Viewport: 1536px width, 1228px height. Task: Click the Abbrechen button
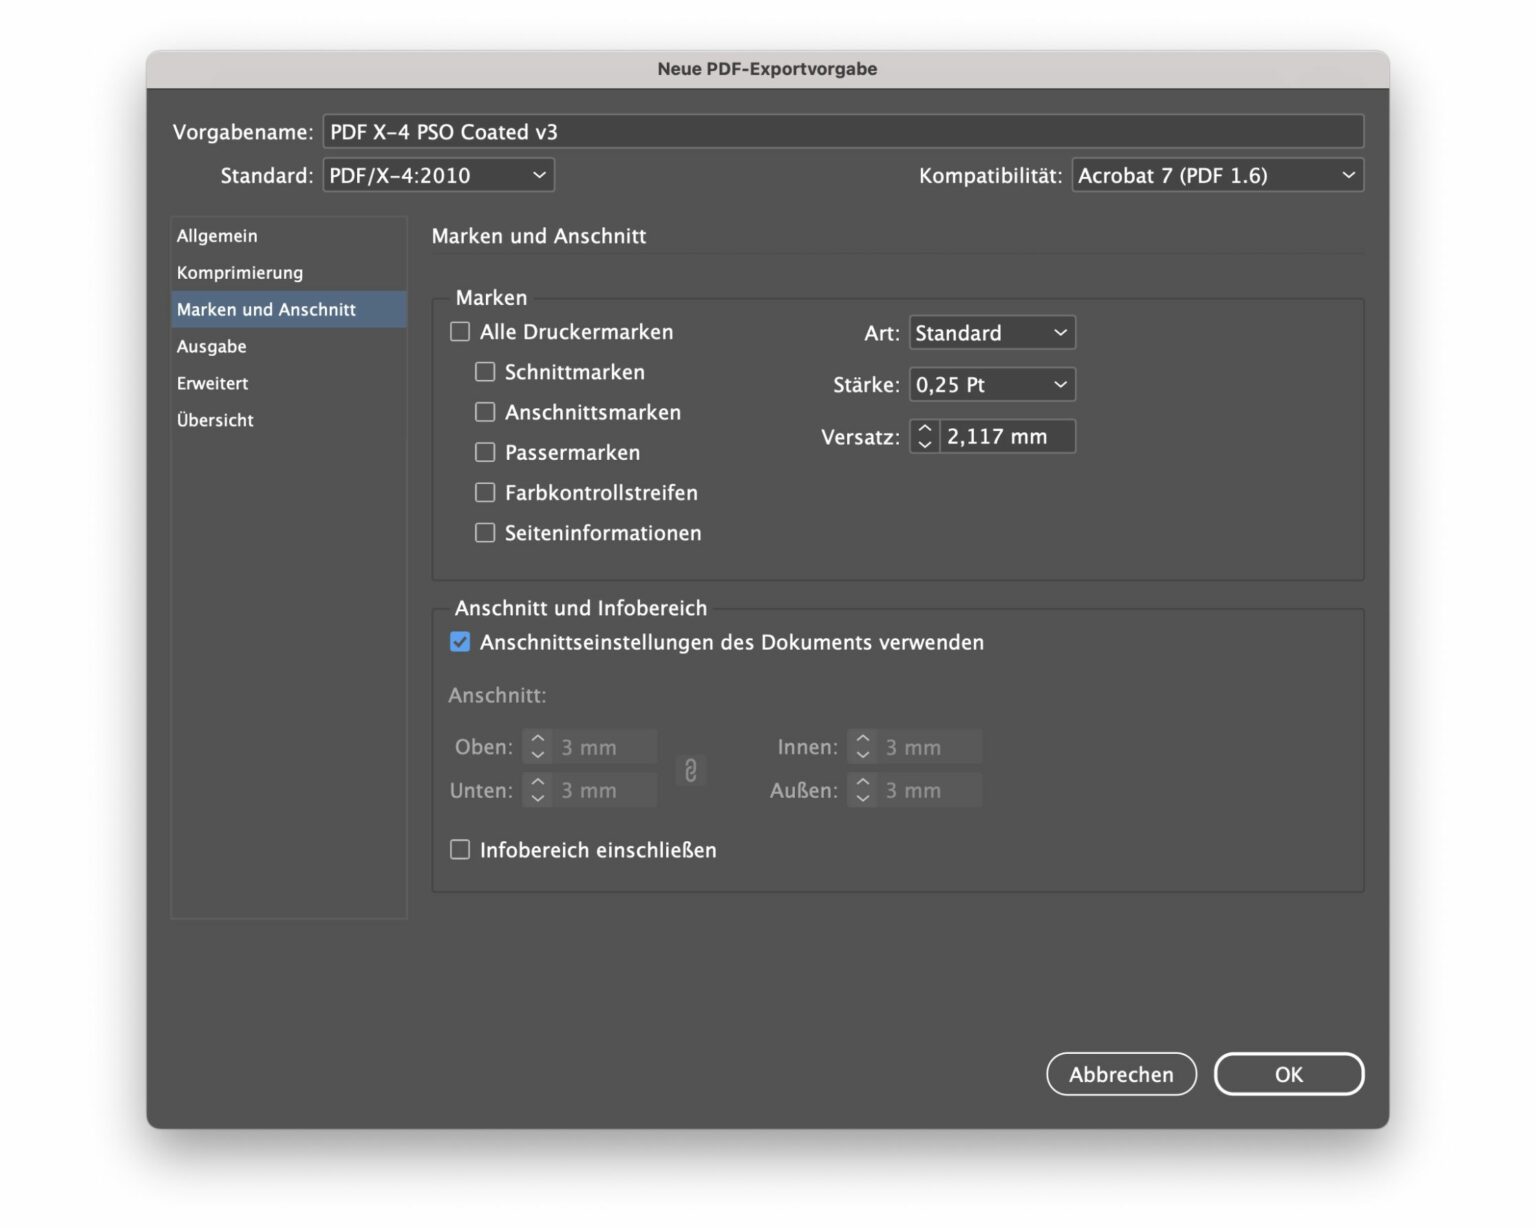point(1121,1074)
